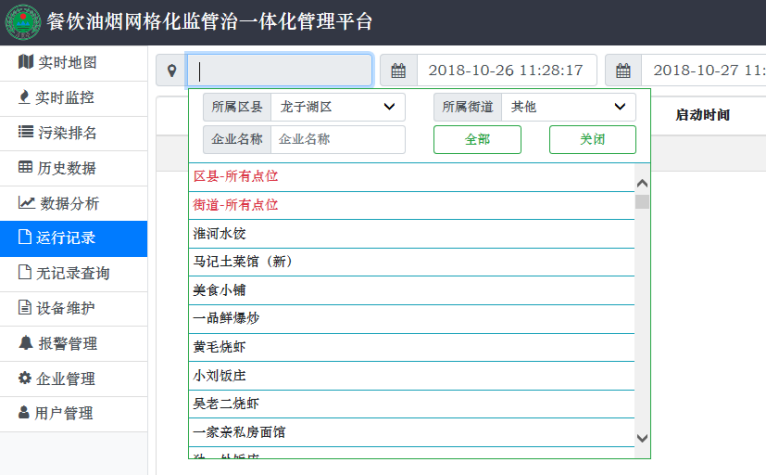Click the 企业管理 gear icon
767x475 pixels.
(26, 378)
